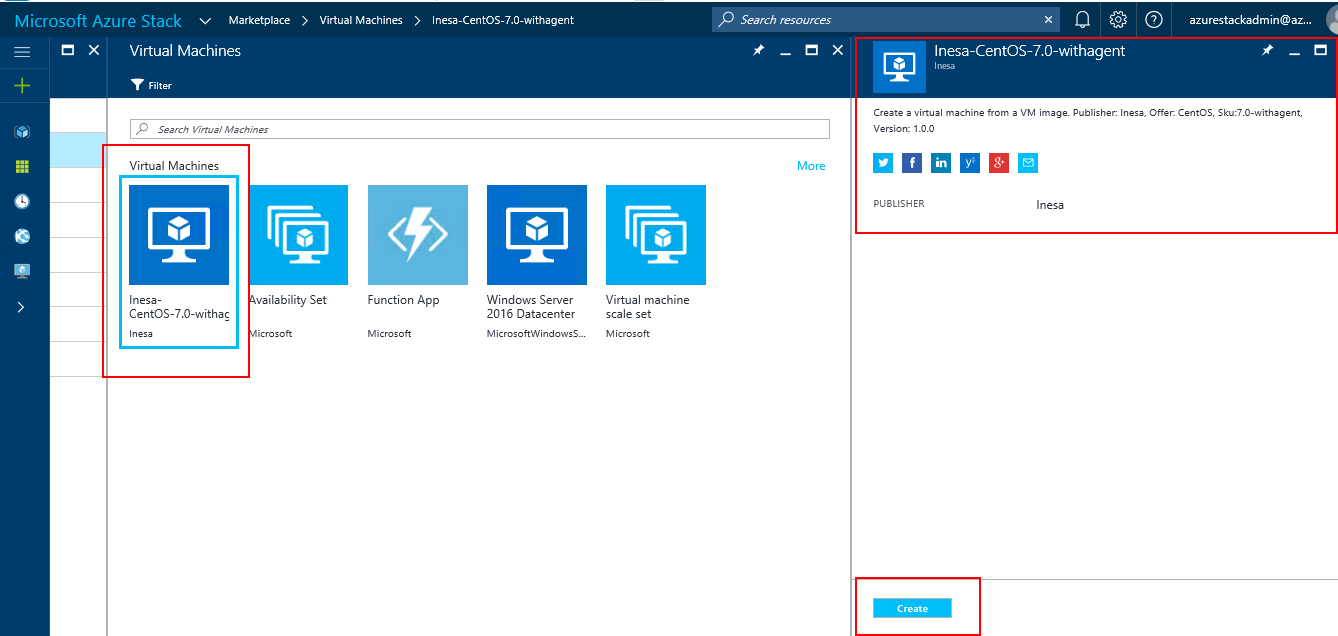Open the notifications bell
This screenshot has height=636, width=1338.
pyautogui.click(x=1082, y=19)
